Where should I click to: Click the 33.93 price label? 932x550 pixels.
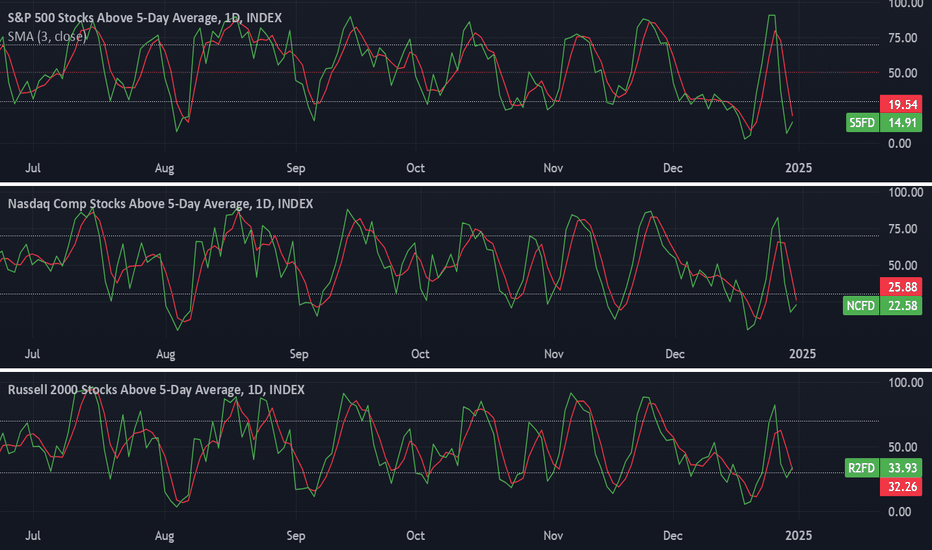pyautogui.click(x=901, y=468)
